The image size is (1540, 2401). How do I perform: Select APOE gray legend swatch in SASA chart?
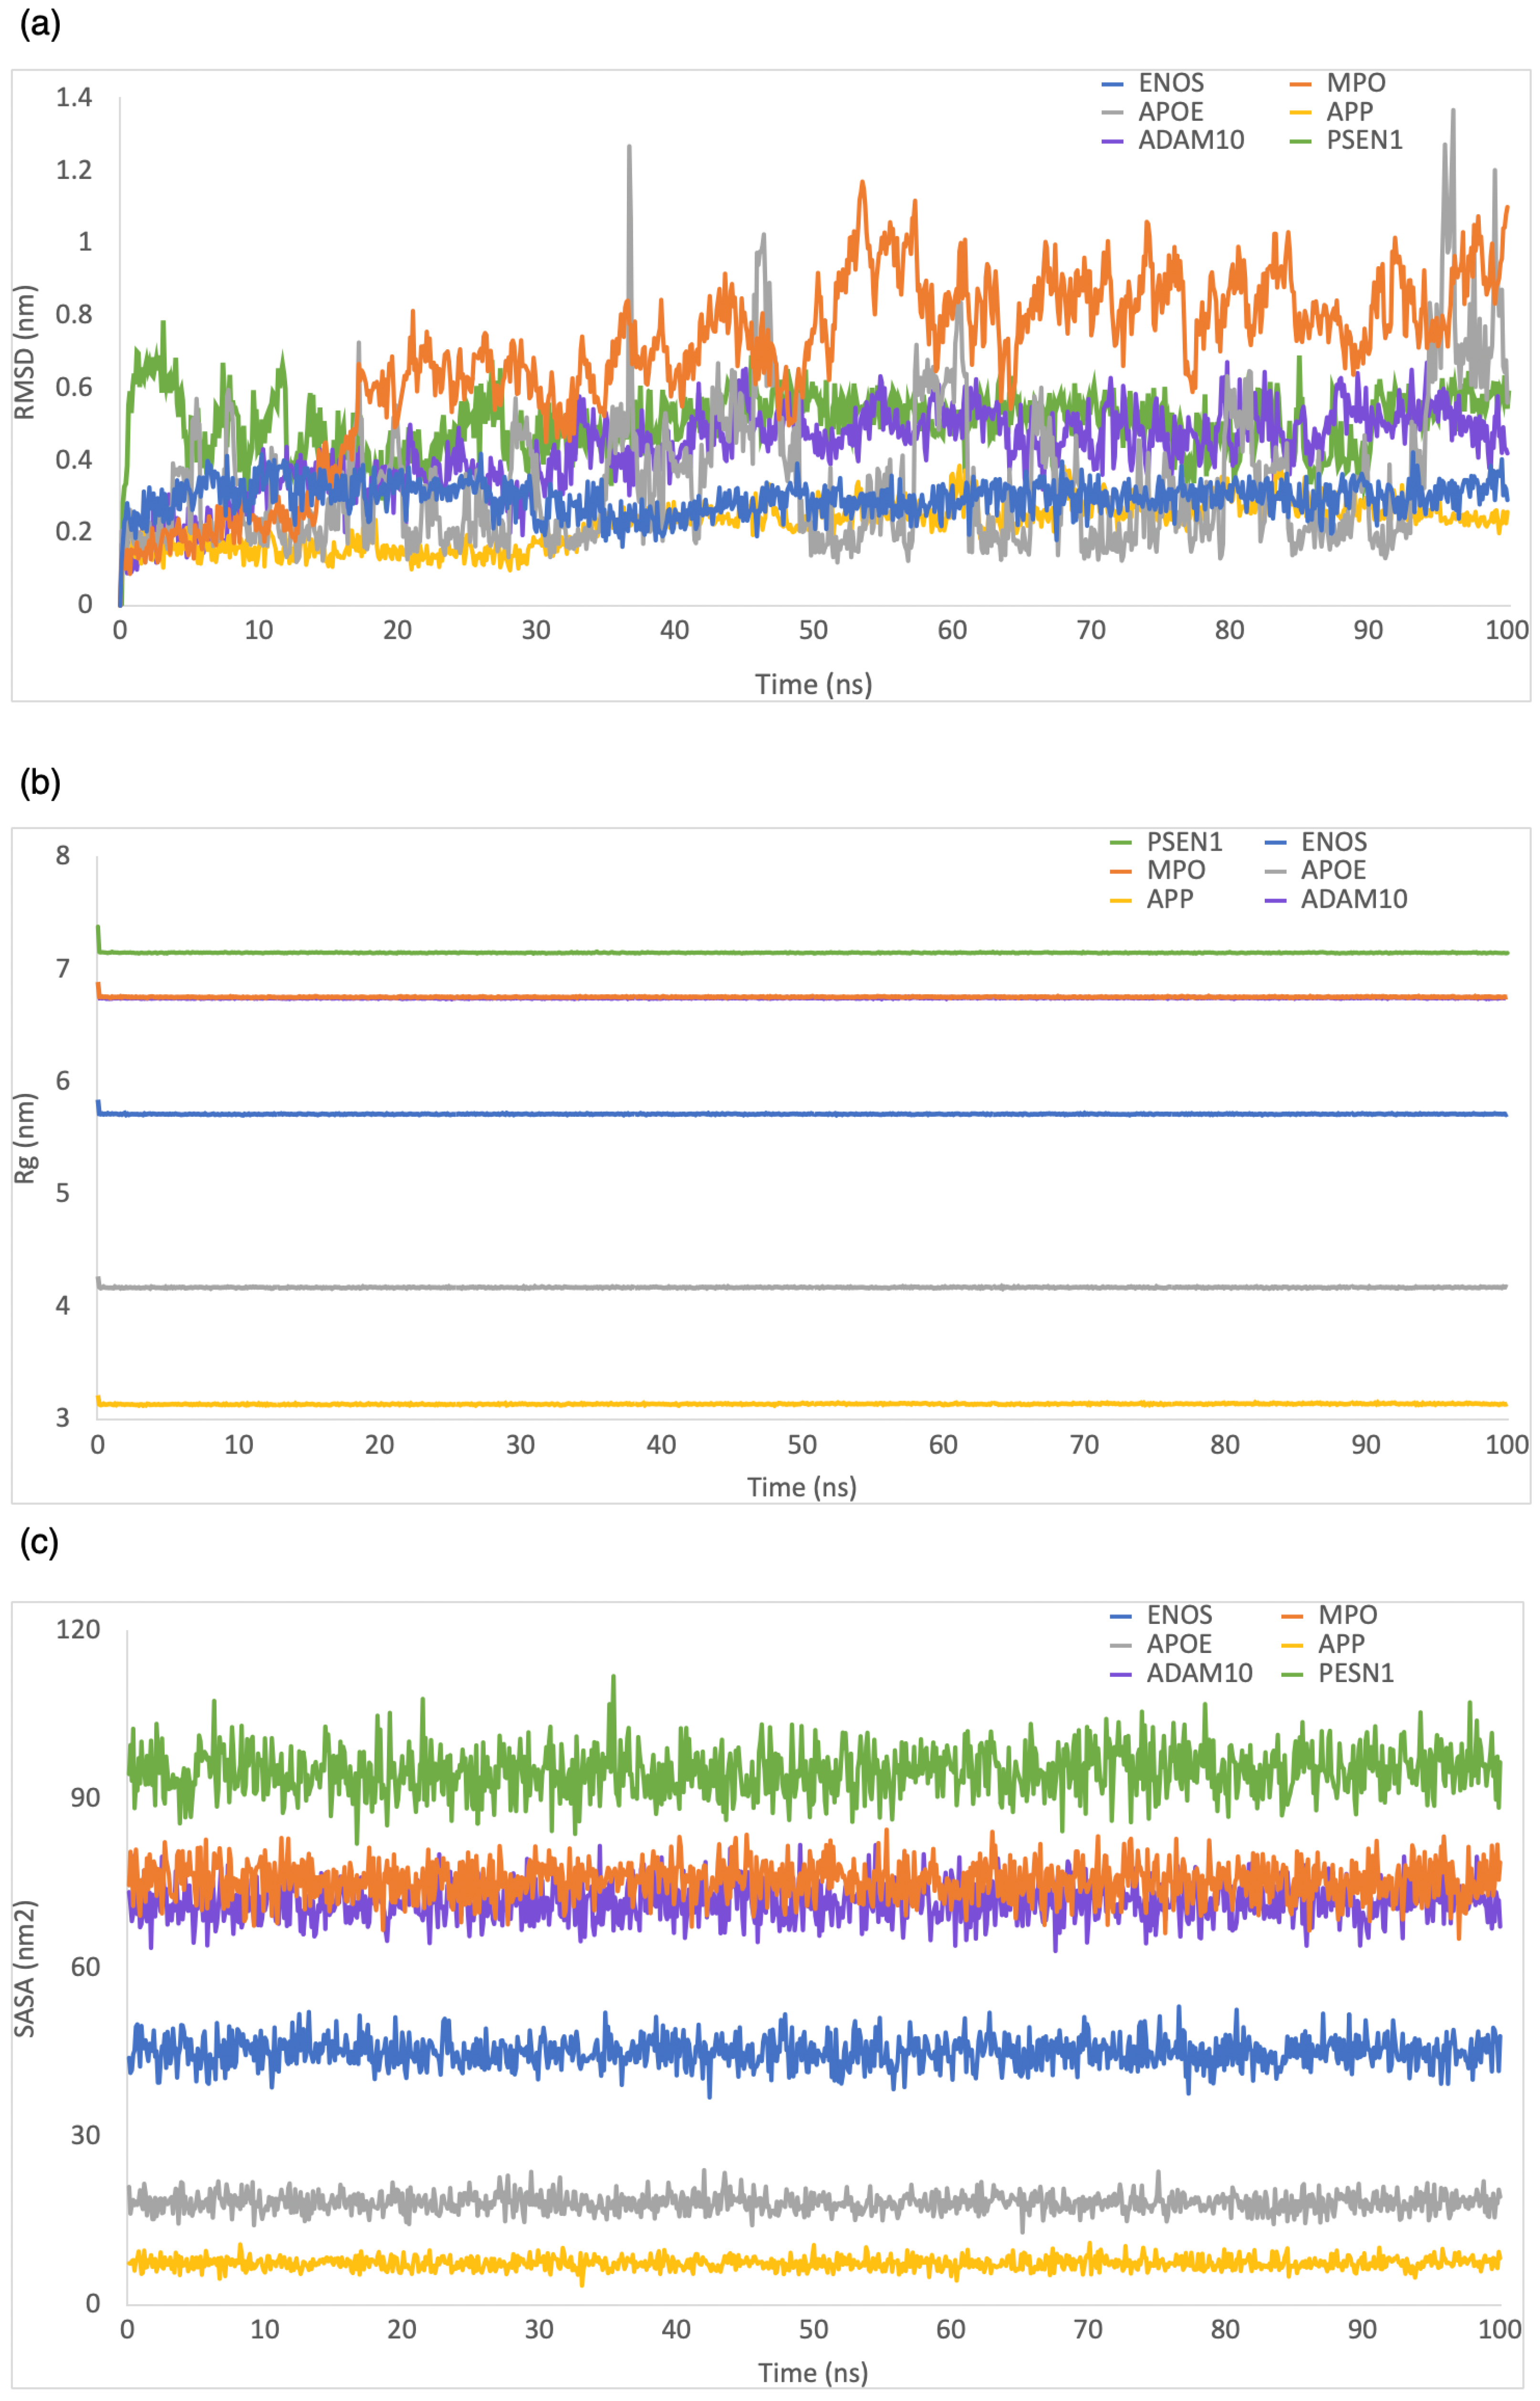(1121, 1645)
